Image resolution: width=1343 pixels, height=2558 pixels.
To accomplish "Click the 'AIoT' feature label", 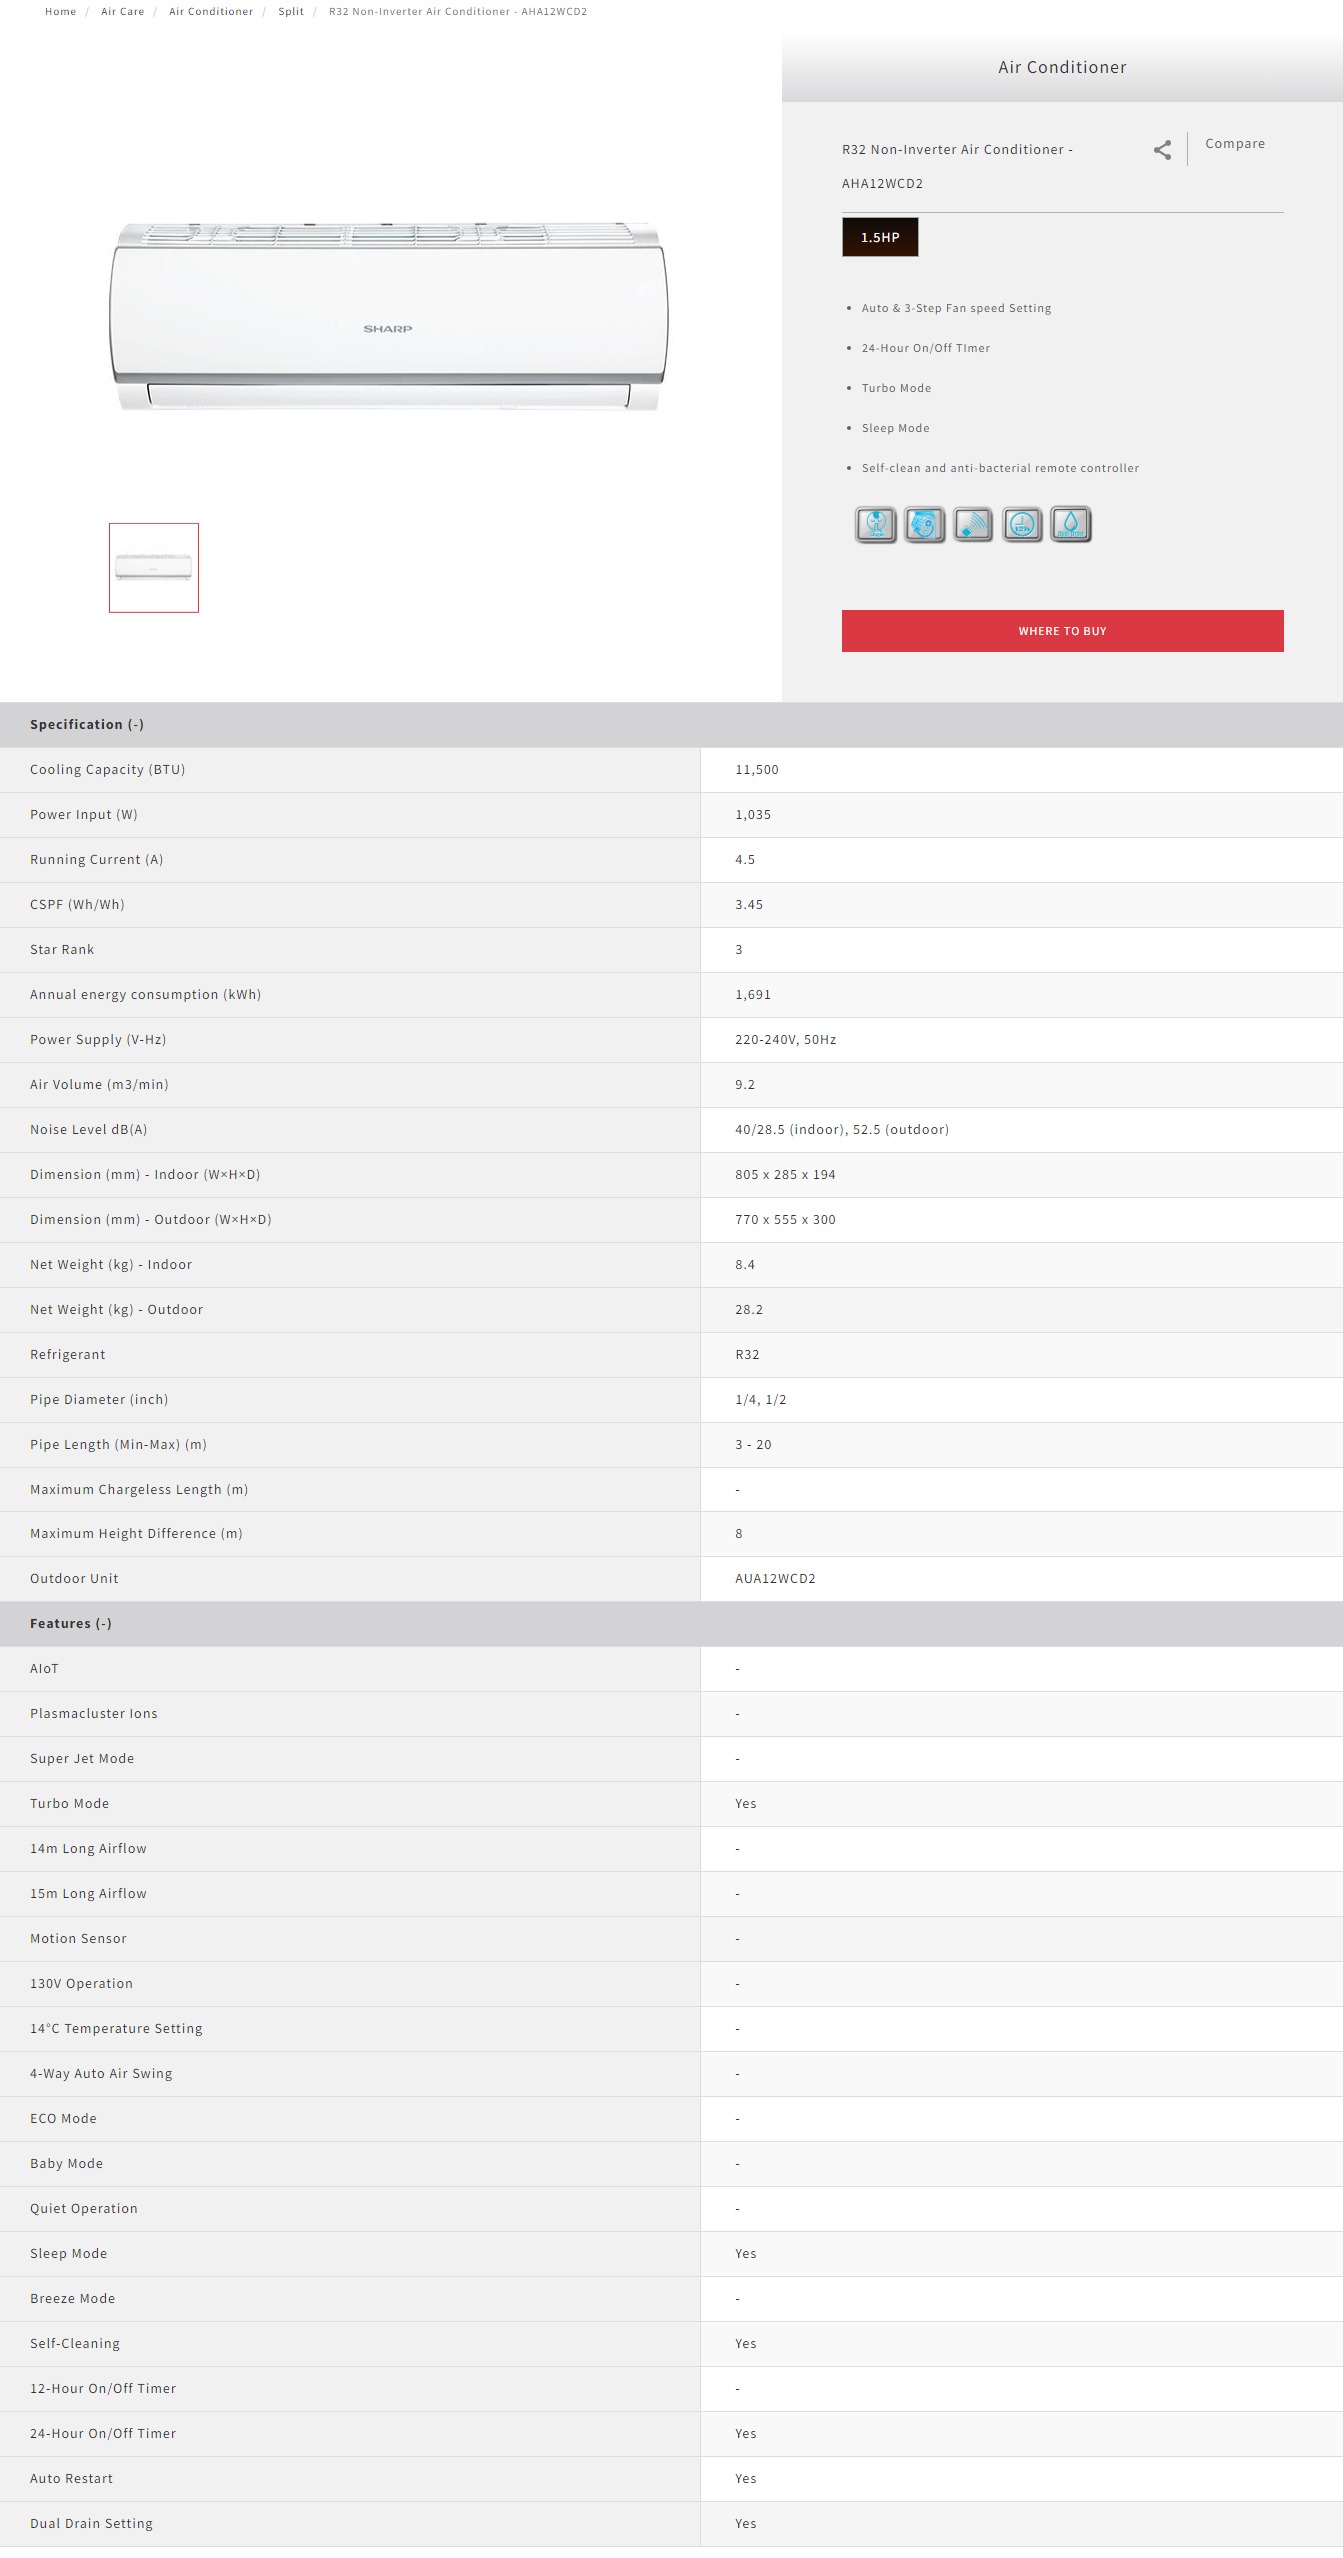I will 44,1669.
